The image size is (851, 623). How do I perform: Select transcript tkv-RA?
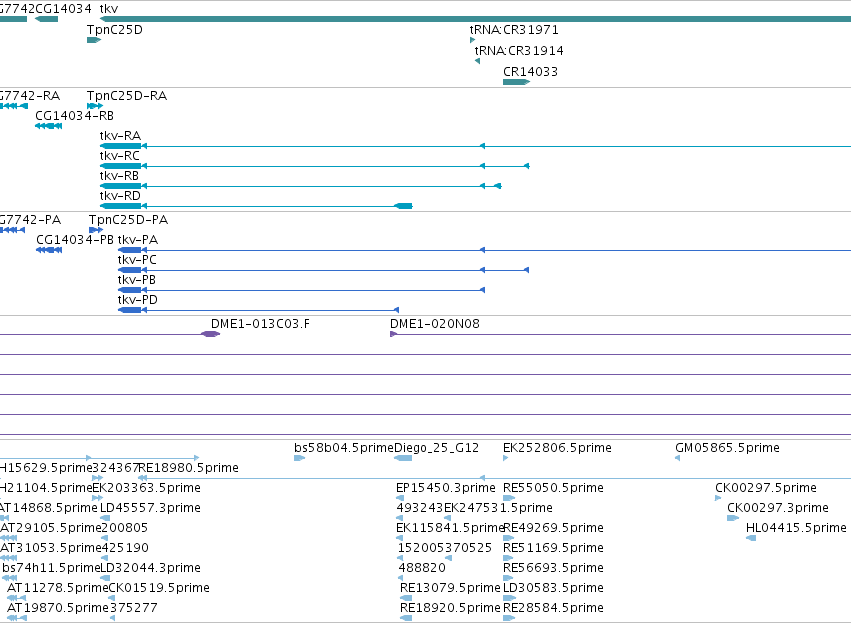[120, 136]
